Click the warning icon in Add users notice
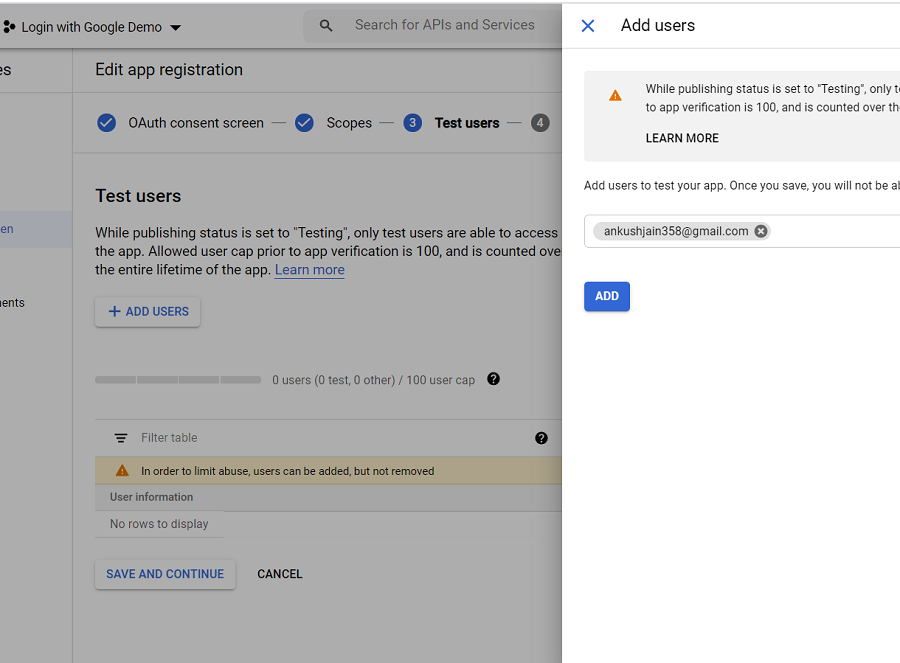Image resolution: width=900 pixels, height=663 pixels. pyautogui.click(x=615, y=95)
